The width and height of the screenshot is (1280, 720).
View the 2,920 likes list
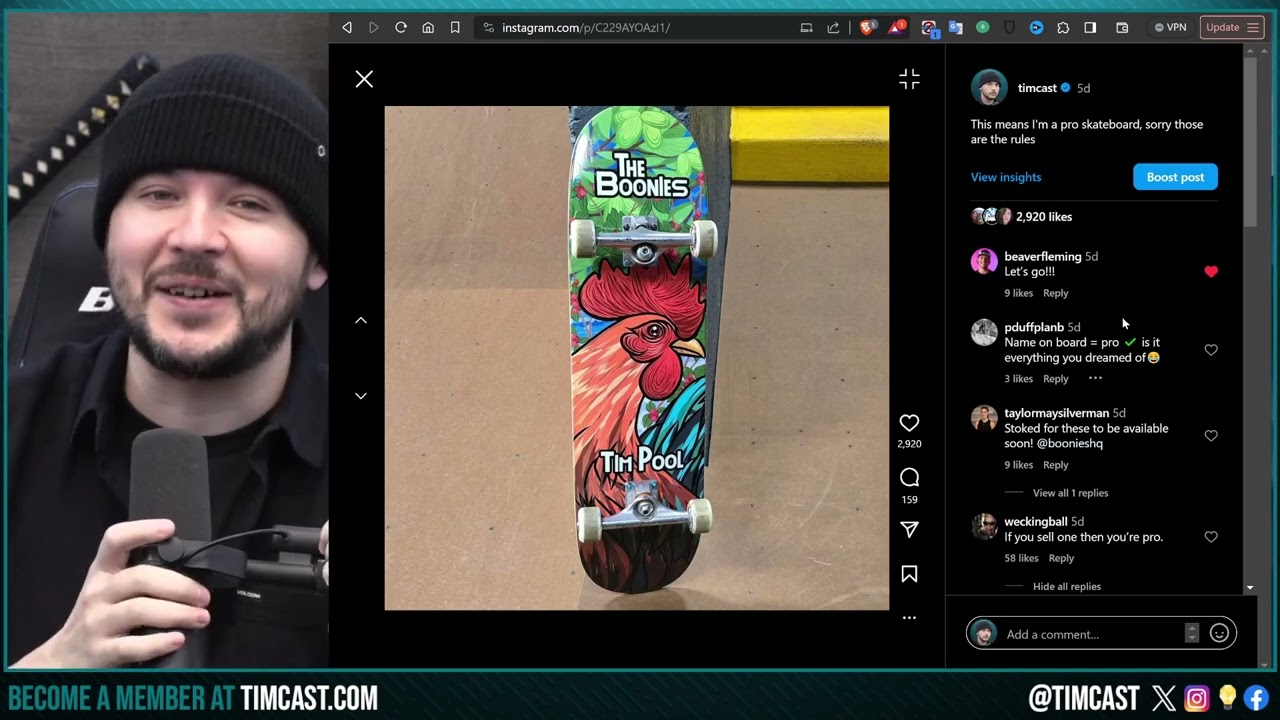(x=1044, y=216)
